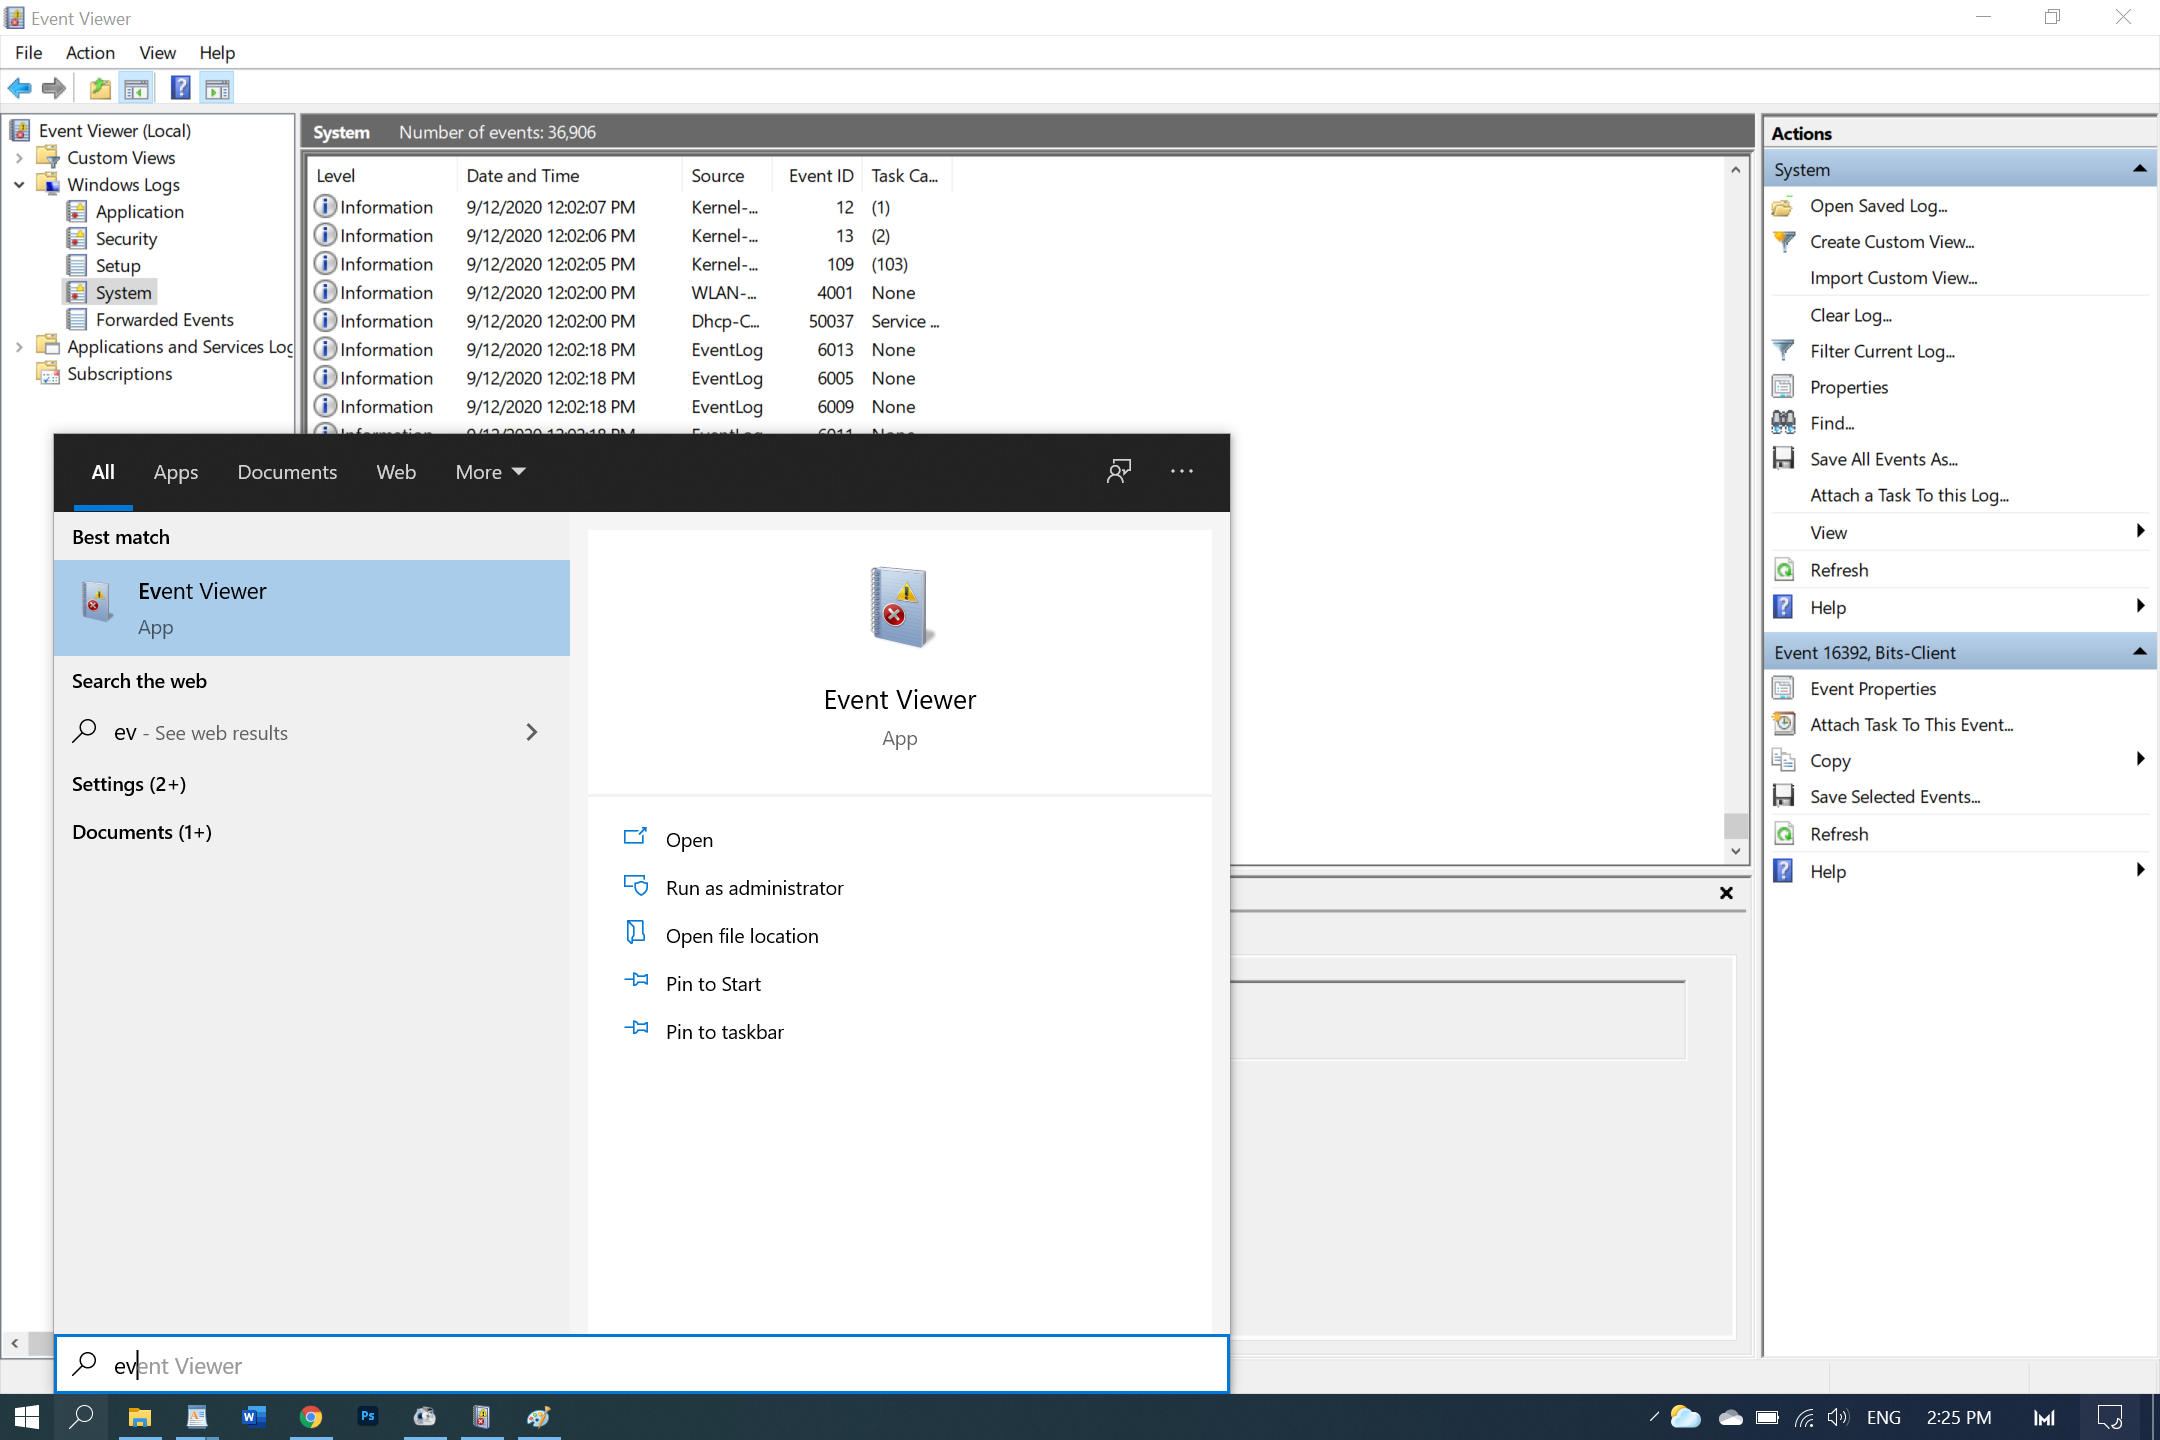Click Pin to Start option
The height and width of the screenshot is (1440, 2160).
pyautogui.click(x=713, y=984)
